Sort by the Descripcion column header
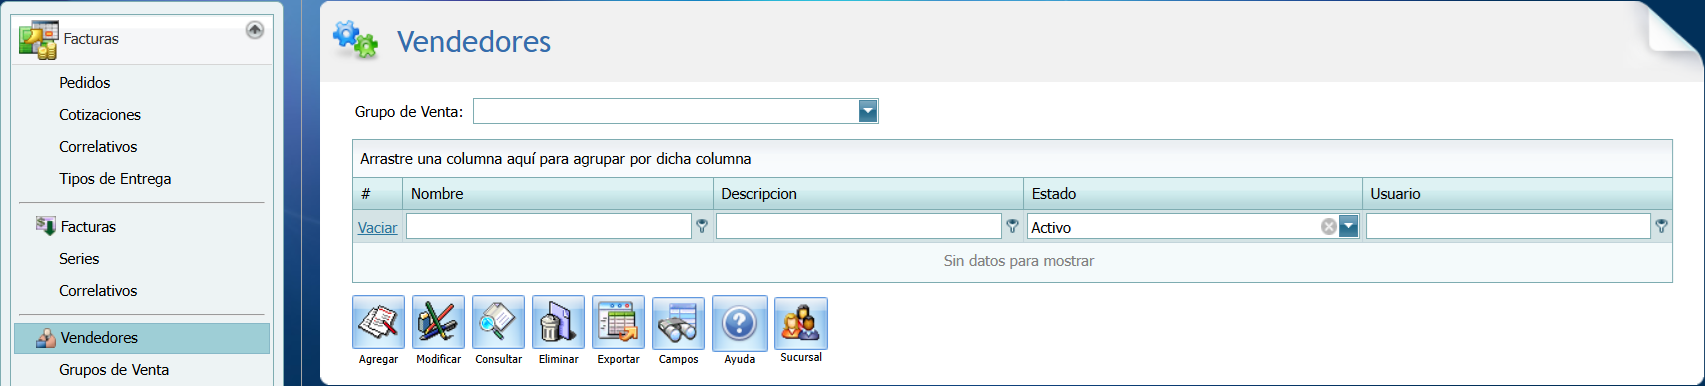This screenshot has height=386, width=1705. pyautogui.click(x=868, y=194)
